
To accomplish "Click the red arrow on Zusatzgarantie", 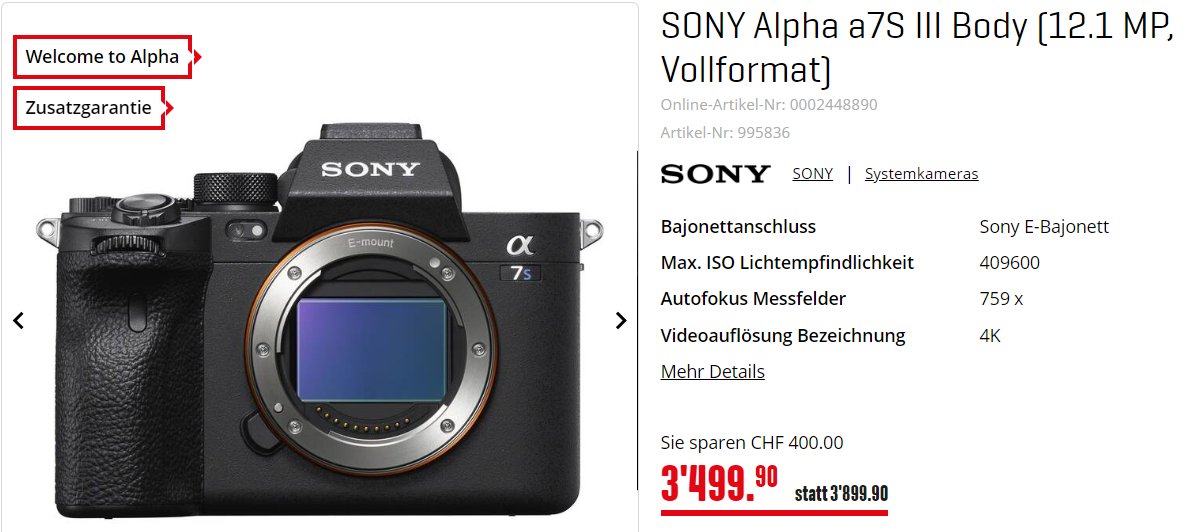I will tap(170, 108).
